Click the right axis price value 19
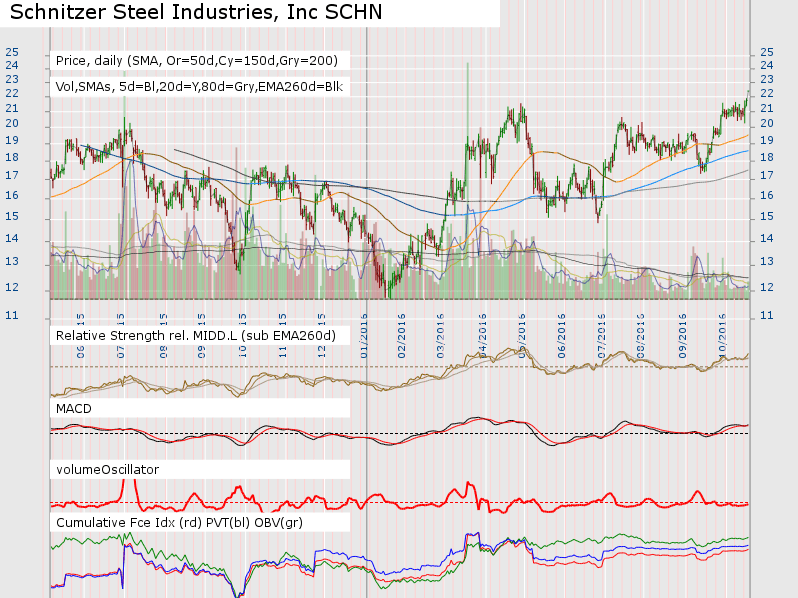798x598 pixels. [x=767, y=140]
